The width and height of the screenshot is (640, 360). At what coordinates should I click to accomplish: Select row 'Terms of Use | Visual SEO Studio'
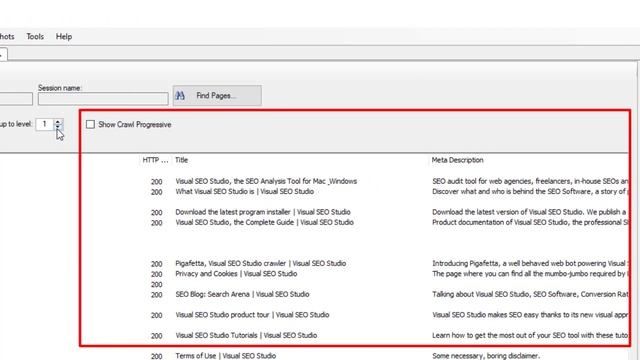[226, 356]
